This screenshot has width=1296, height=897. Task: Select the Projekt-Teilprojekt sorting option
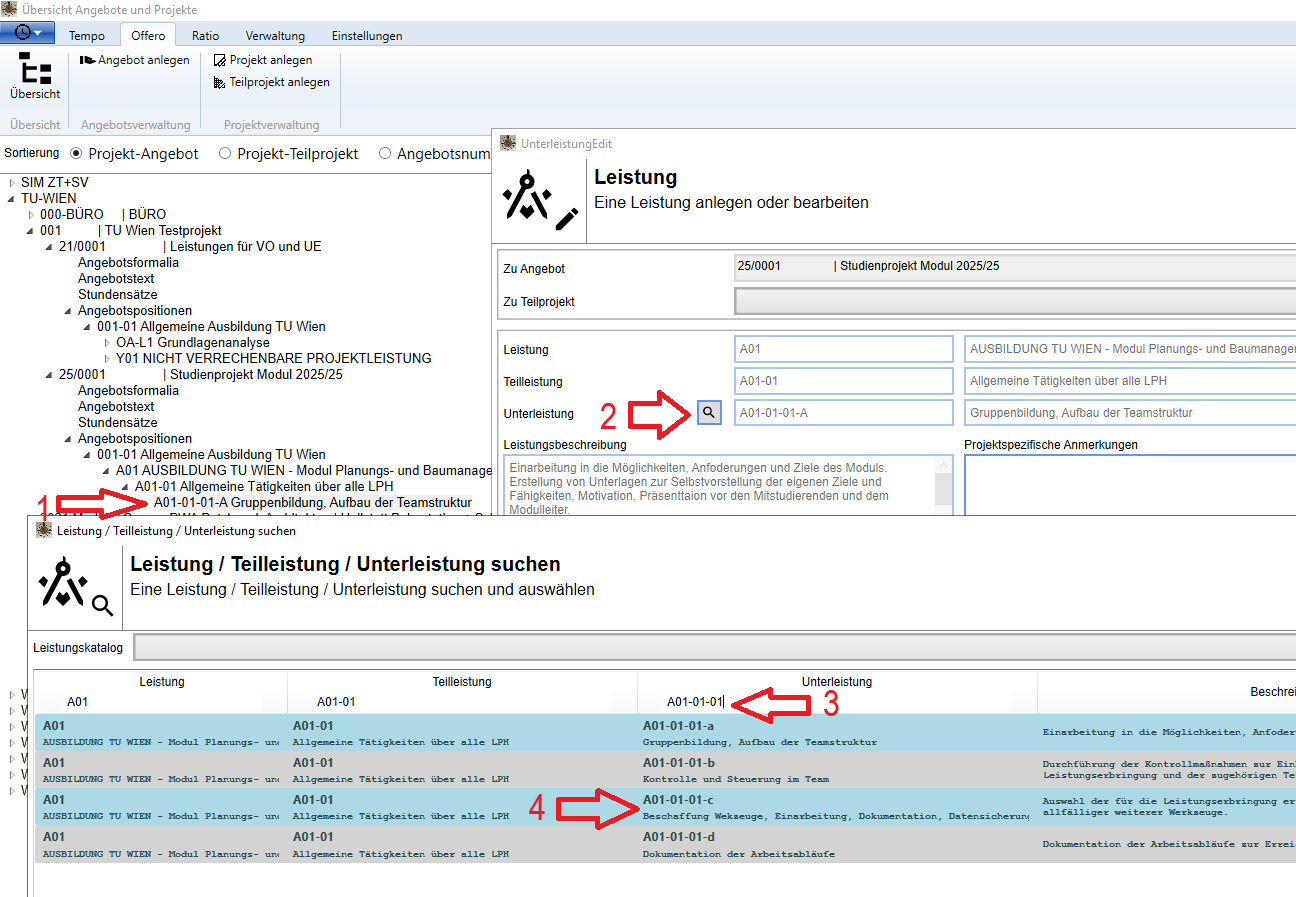[x=225, y=154]
